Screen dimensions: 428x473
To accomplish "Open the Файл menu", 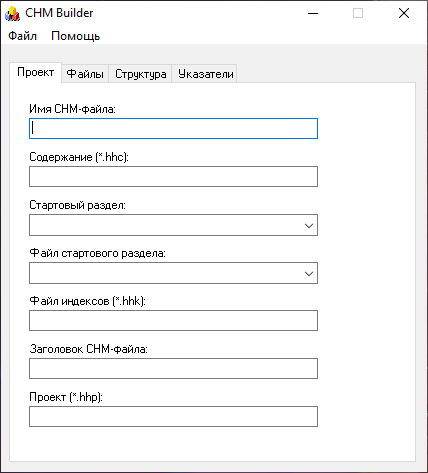I will pyautogui.click(x=22, y=36).
